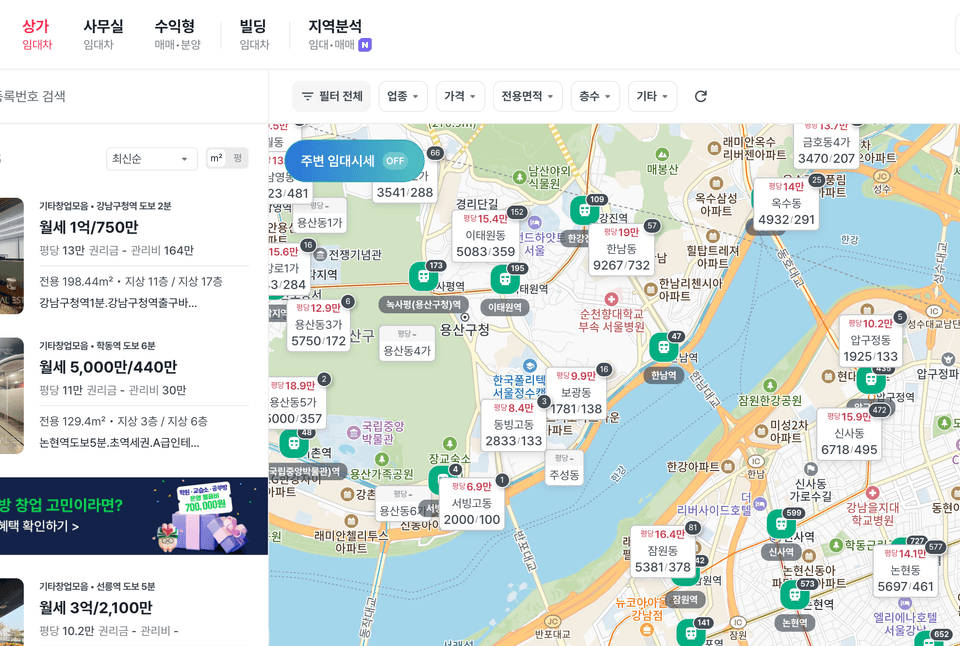Click the marker with 152 listings near 경리단길
The height and width of the screenshot is (646, 960).
(x=517, y=212)
